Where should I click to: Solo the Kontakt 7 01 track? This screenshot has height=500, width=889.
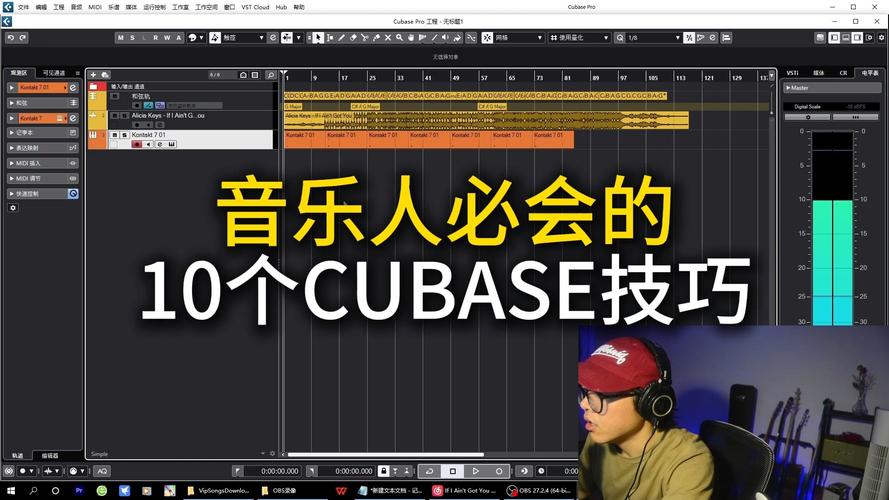click(x=124, y=135)
